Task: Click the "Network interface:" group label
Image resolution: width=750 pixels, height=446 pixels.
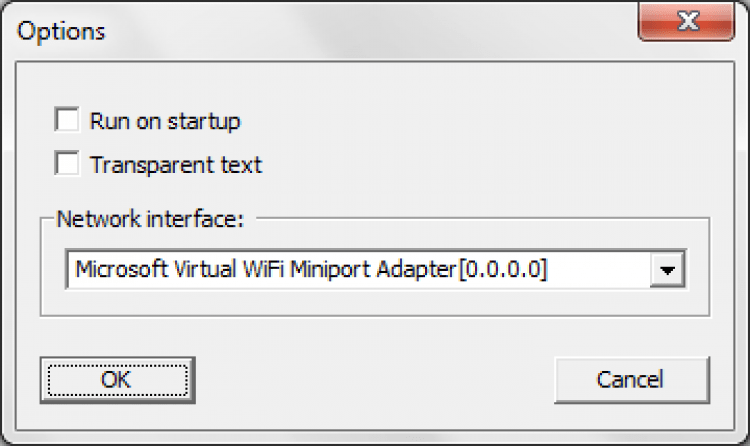Action: 150,218
